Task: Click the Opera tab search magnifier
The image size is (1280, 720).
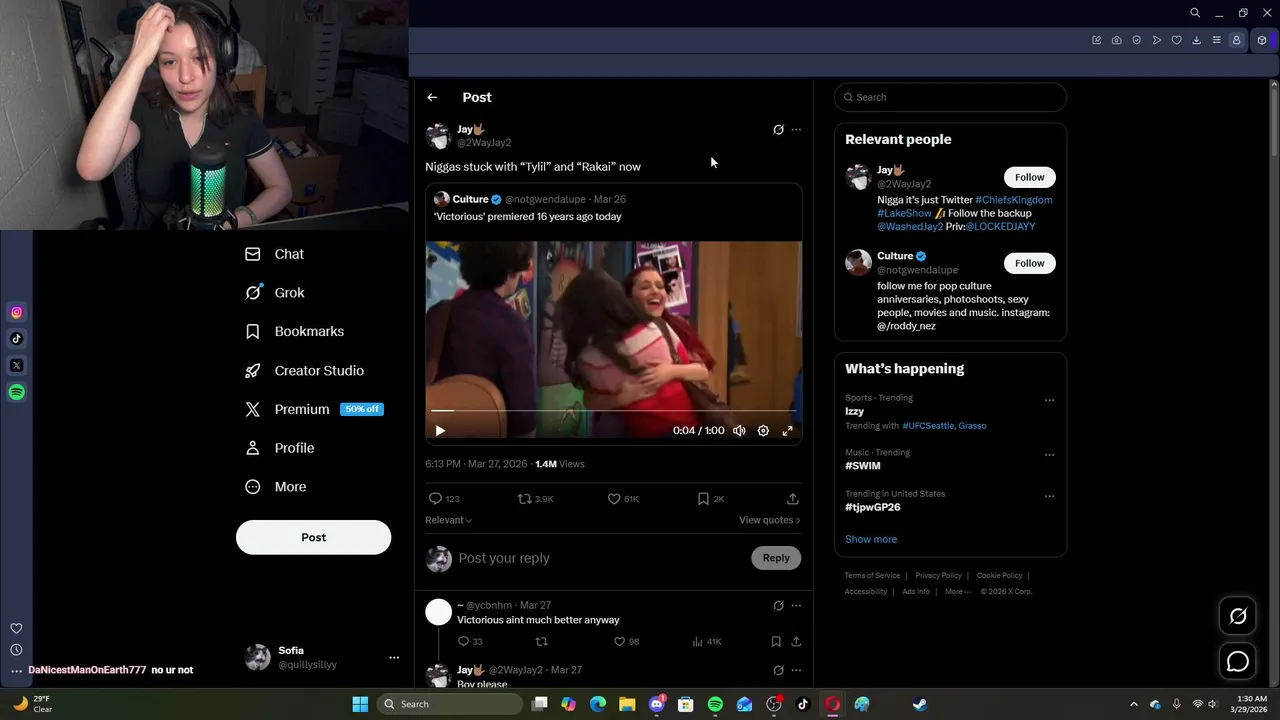Action: click(1195, 13)
